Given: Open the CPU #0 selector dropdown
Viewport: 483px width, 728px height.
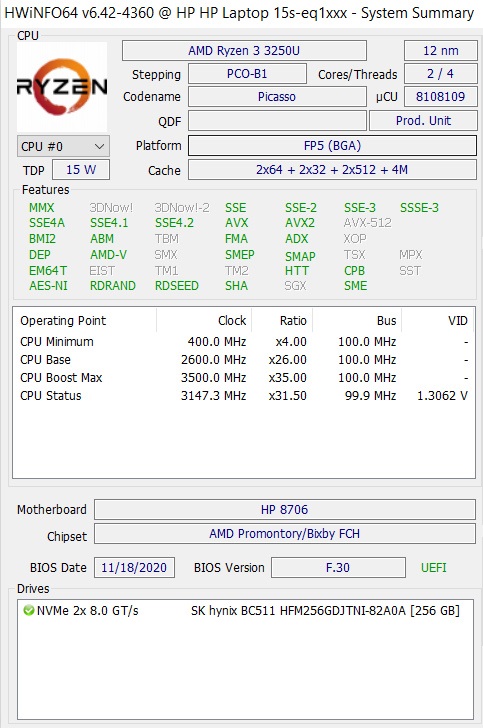Looking at the screenshot, I should [x=63, y=146].
